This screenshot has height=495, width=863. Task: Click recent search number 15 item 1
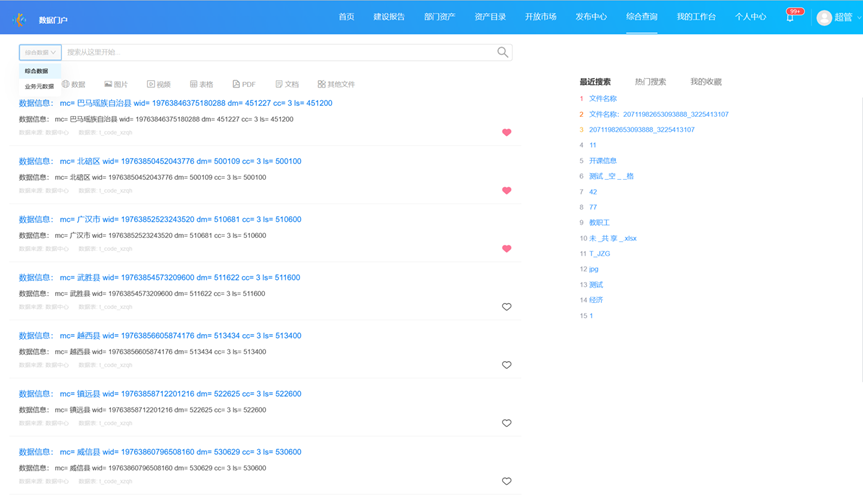pos(591,316)
